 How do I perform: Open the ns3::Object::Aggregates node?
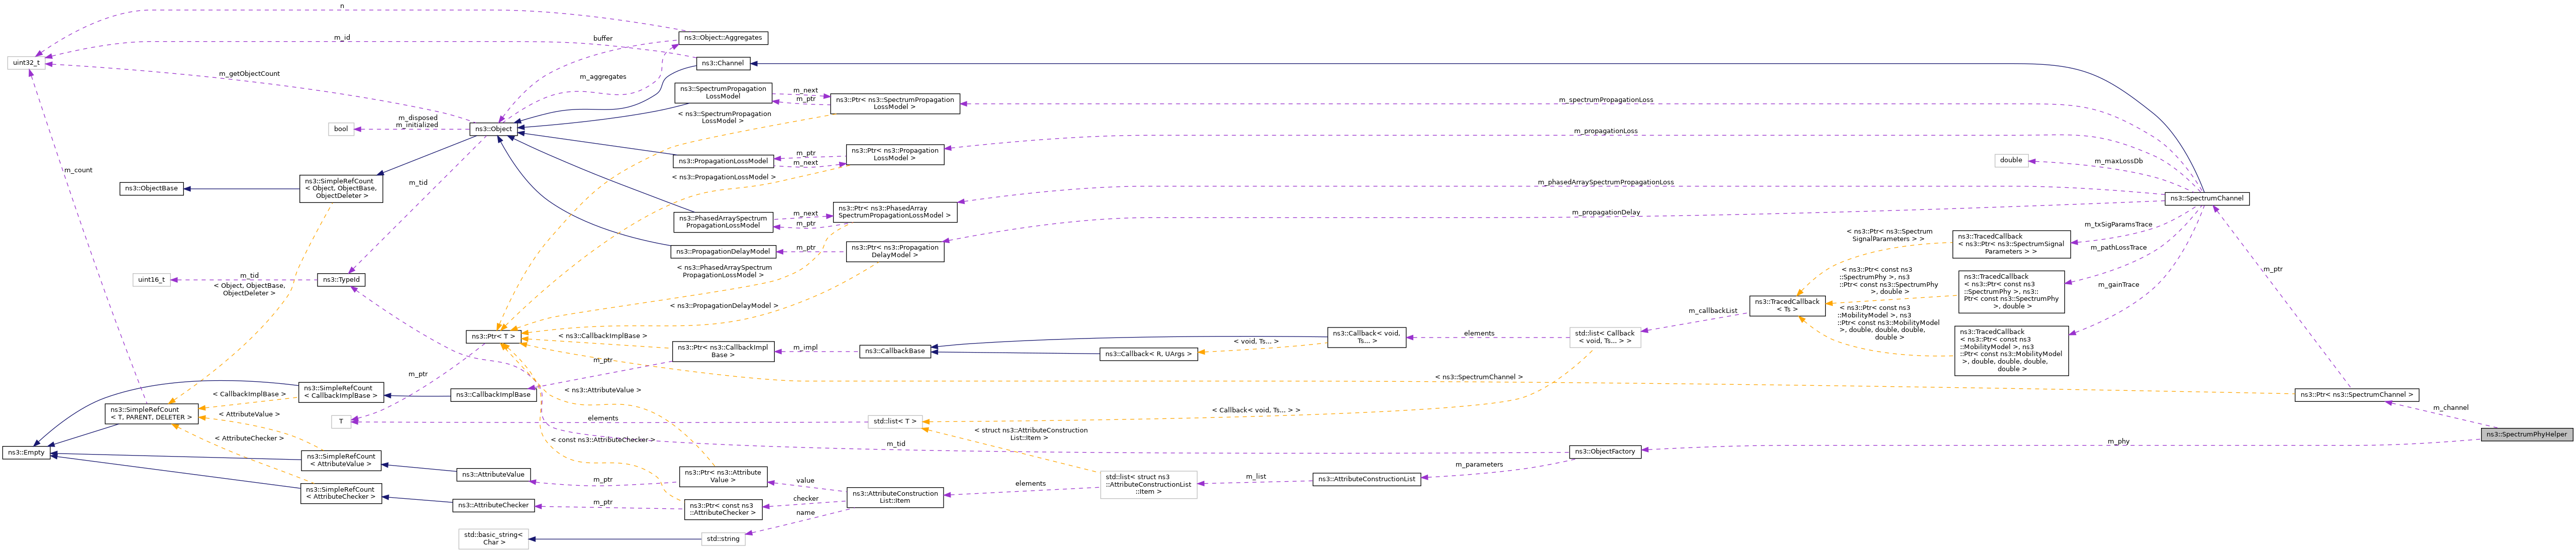click(x=723, y=37)
